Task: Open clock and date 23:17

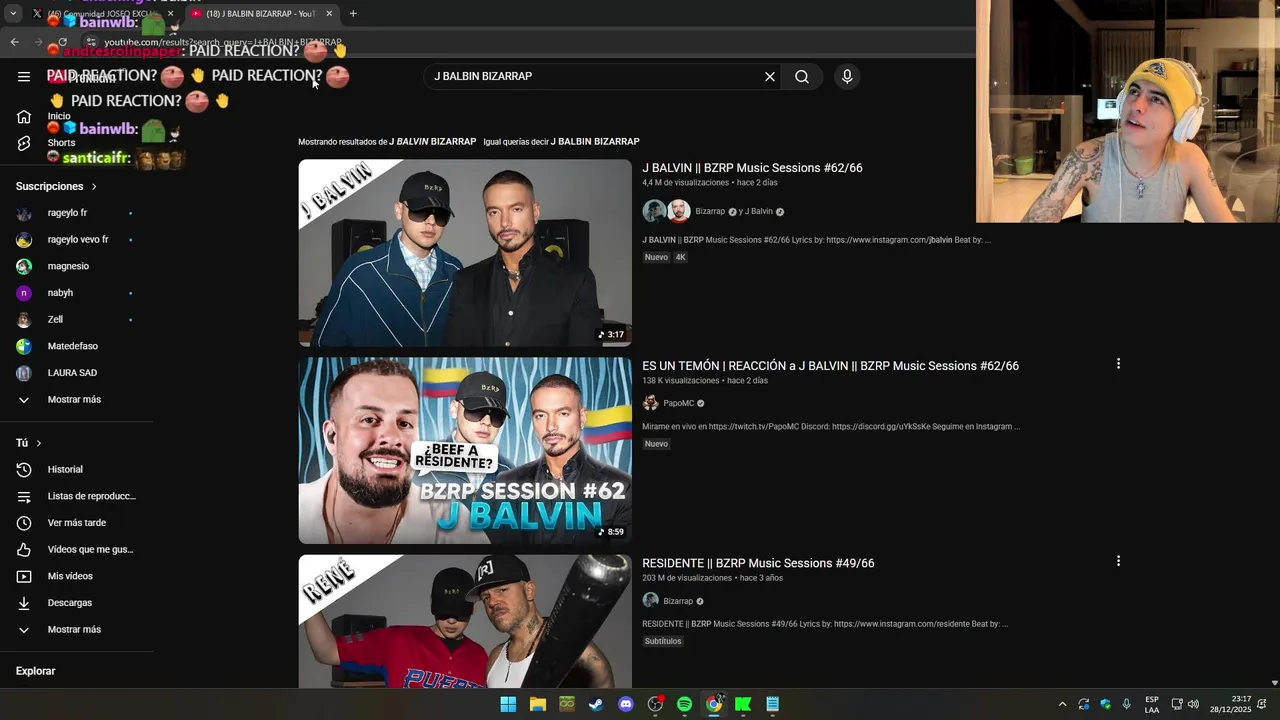Action: point(1230,704)
